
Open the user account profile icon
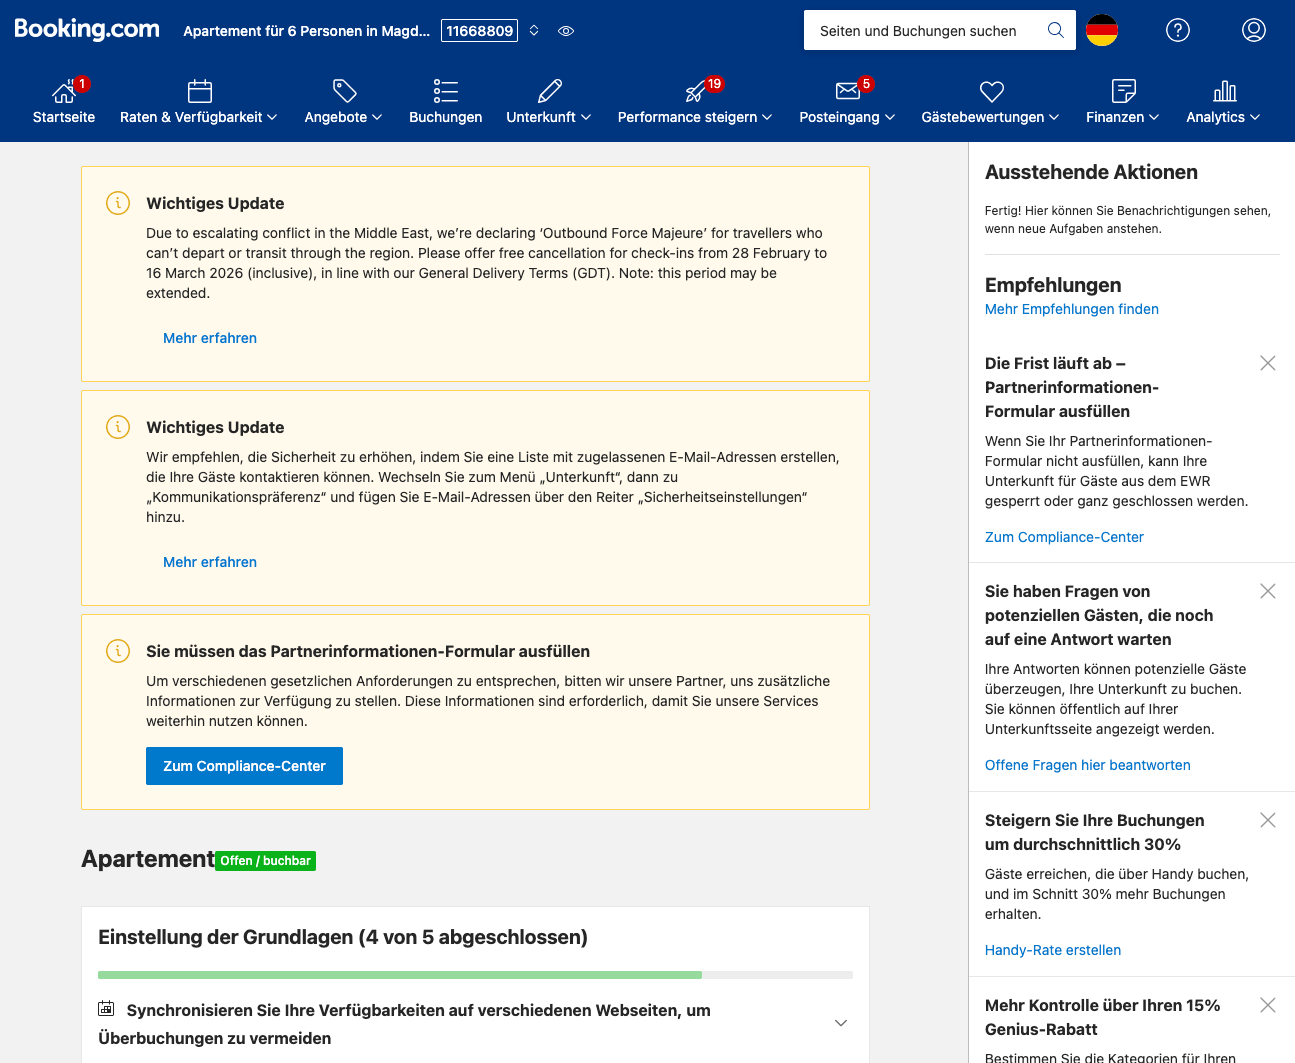(x=1253, y=30)
